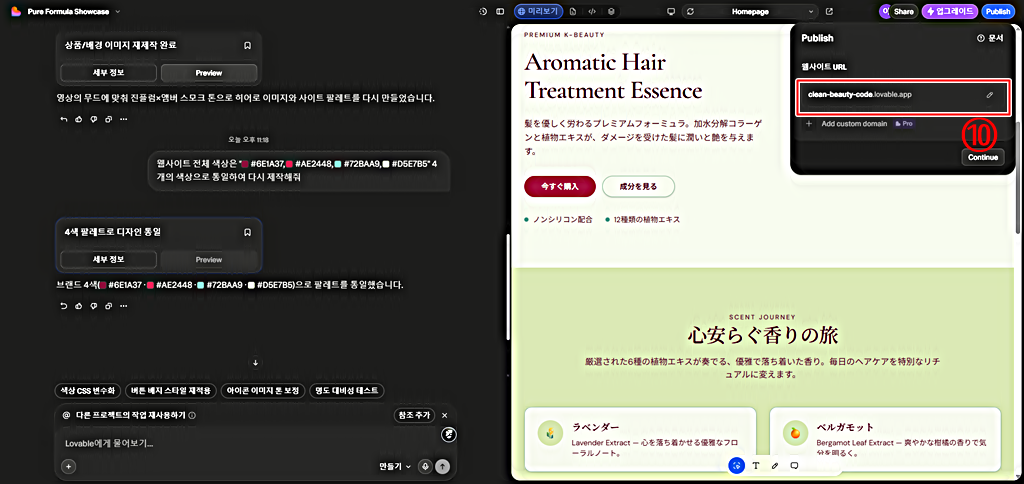The image size is (1024, 484).
Task: Jump to latest with down arrow button
Action: (255, 363)
